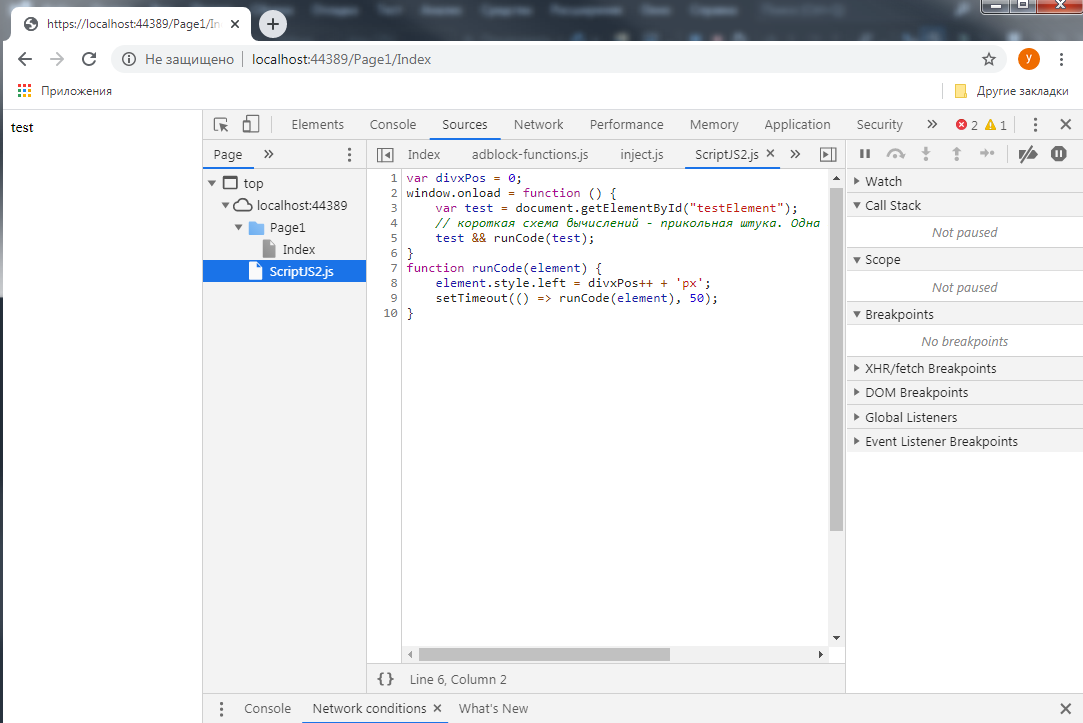This screenshot has height=723, width=1083.
Task: Switch to the Network tab
Action: [538, 125]
